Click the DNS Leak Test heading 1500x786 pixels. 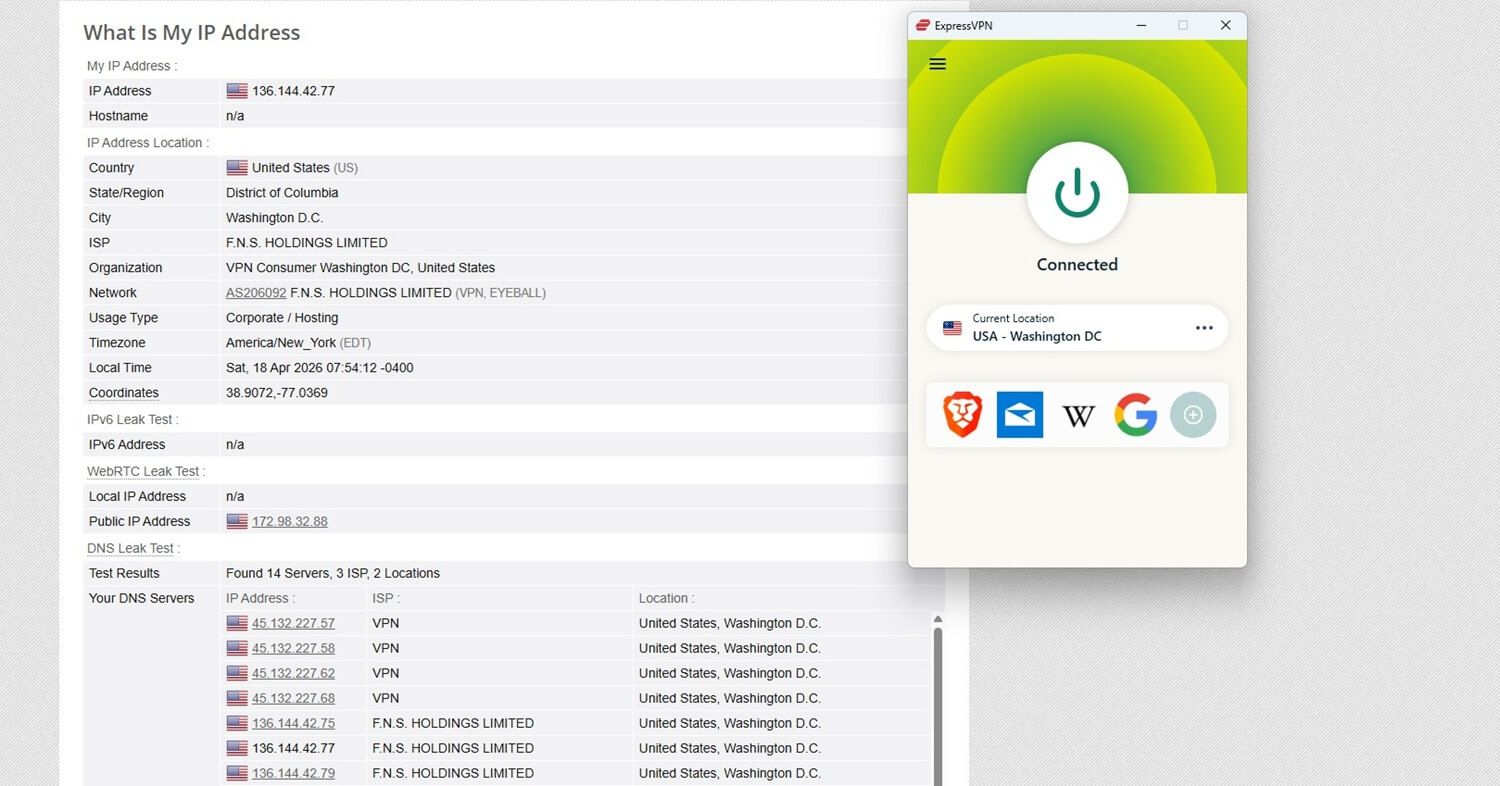click(x=132, y=548)
